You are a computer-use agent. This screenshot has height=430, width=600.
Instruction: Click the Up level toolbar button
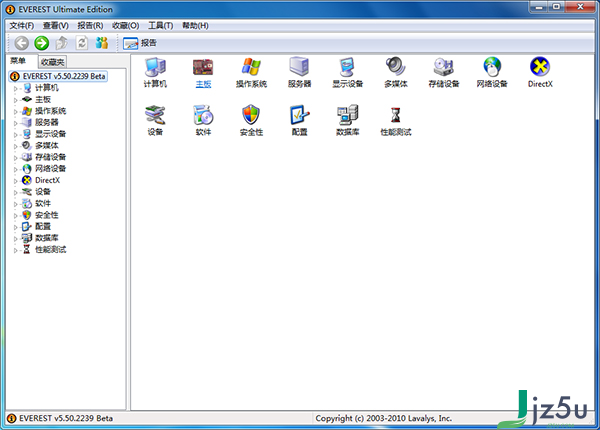point(62,43)
